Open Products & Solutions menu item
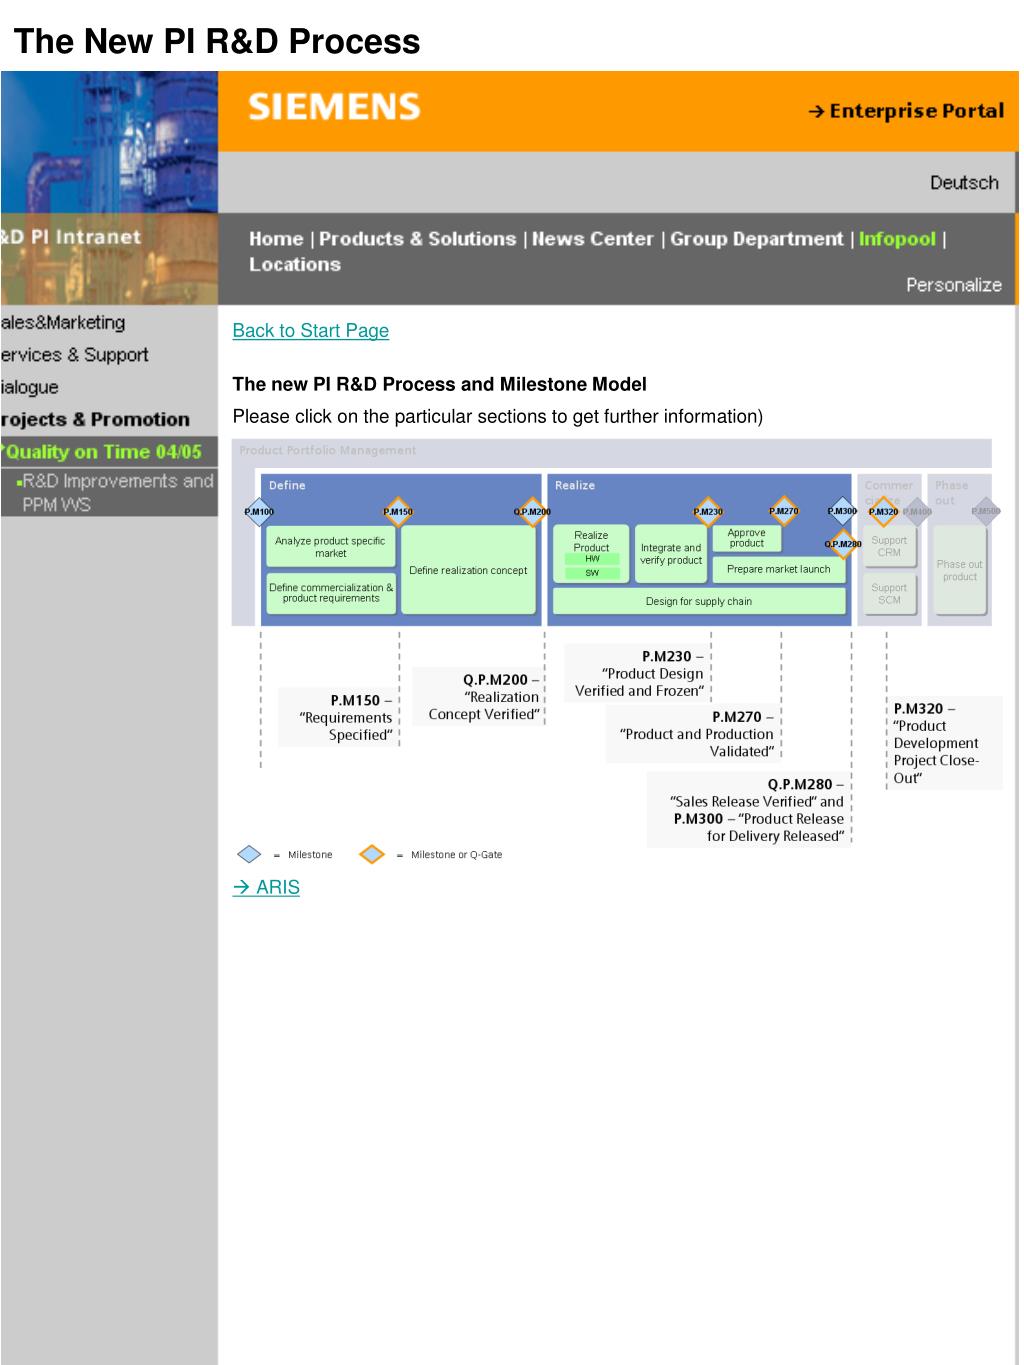Screen dimensions: 1024x1365 [418, 239]
